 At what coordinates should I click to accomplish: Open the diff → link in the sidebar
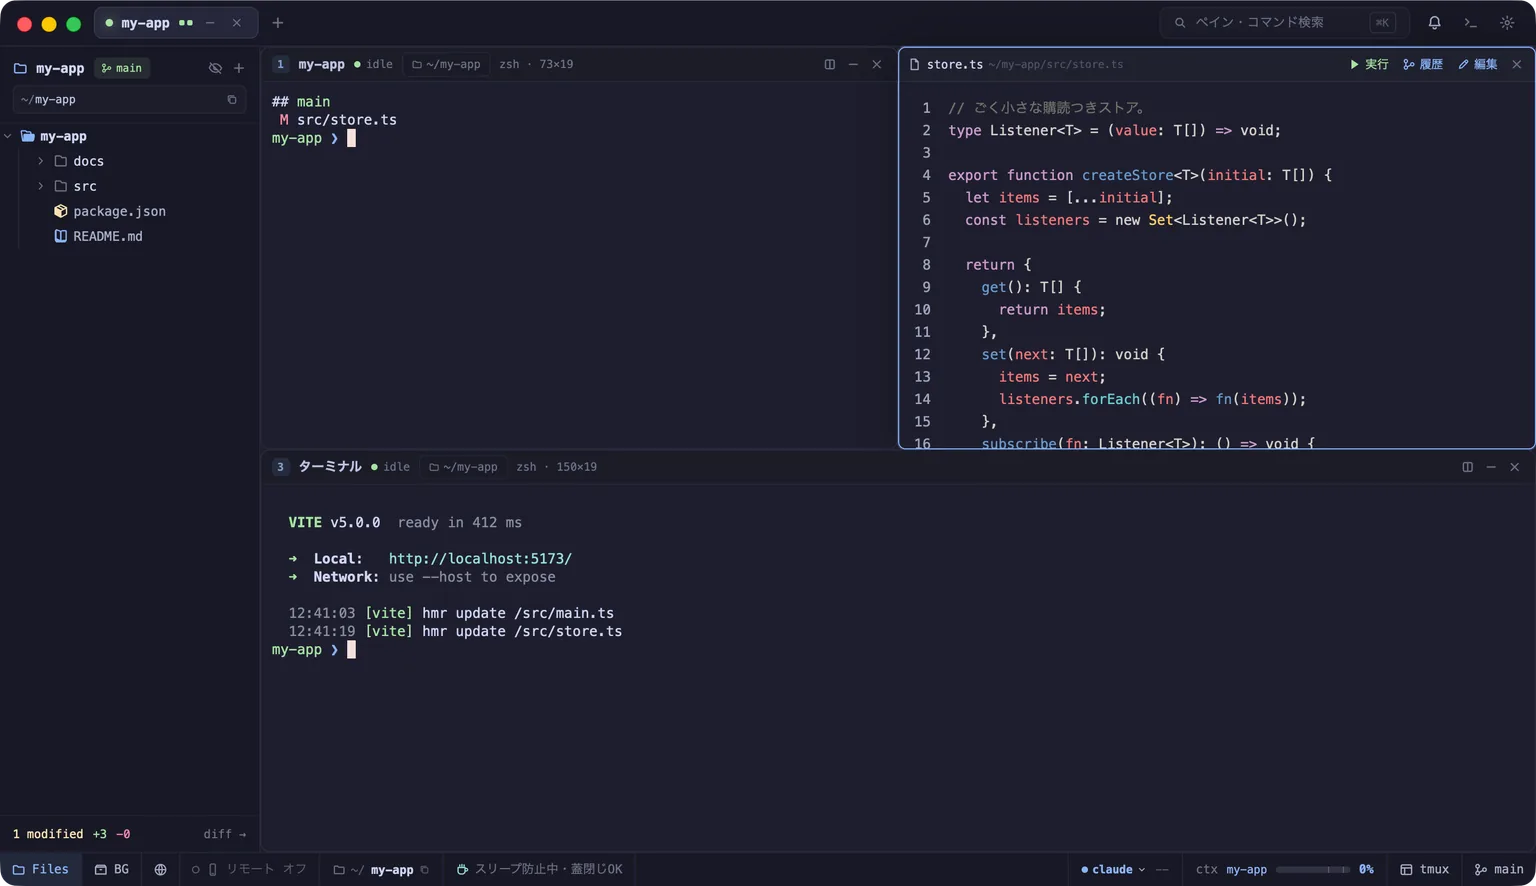coord(225,834)
